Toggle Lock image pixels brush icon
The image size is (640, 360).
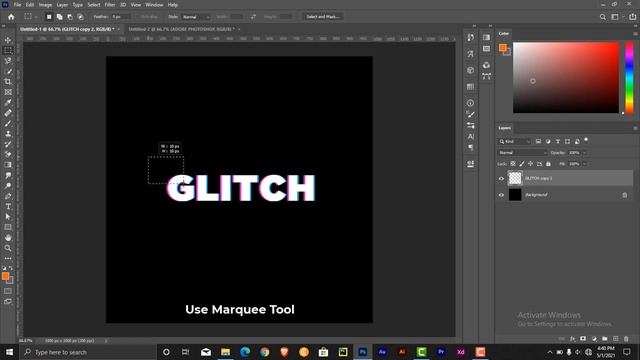[522, 164]
